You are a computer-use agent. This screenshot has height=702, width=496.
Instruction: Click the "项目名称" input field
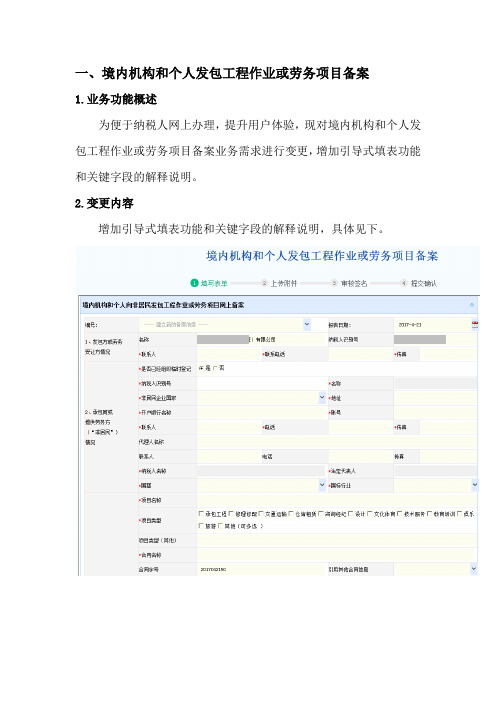pyautogui.click(x=337, y=500)
